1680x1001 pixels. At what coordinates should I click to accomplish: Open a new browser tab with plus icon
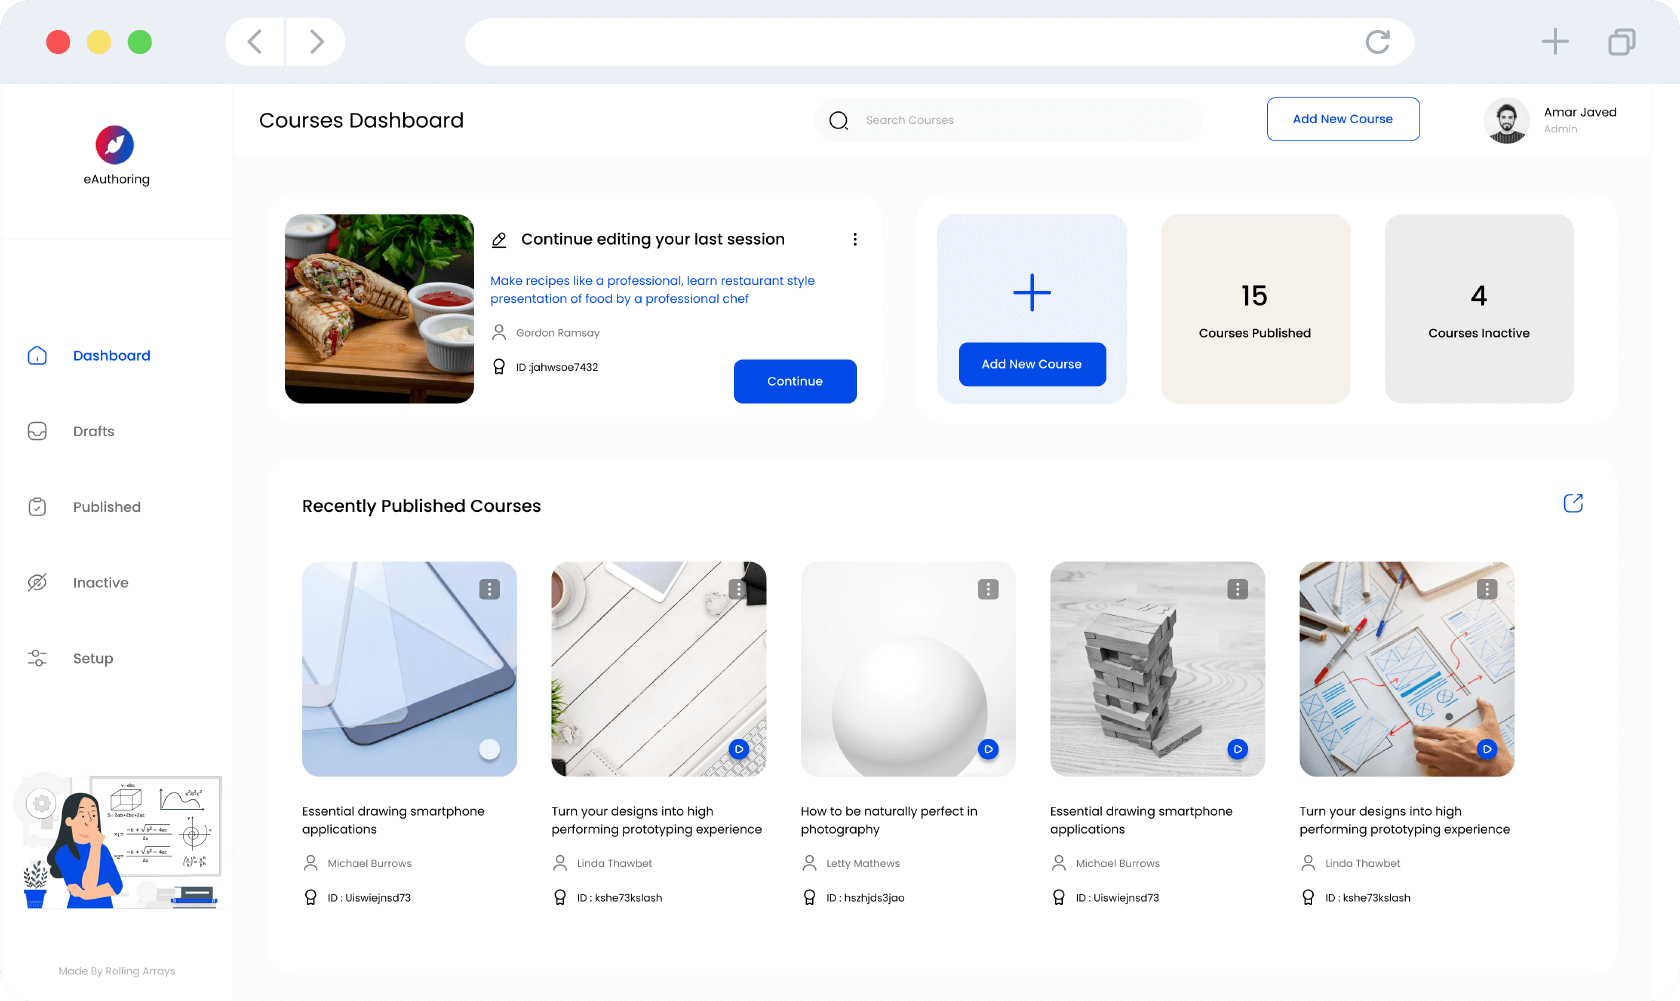(x=1554, y=42)
